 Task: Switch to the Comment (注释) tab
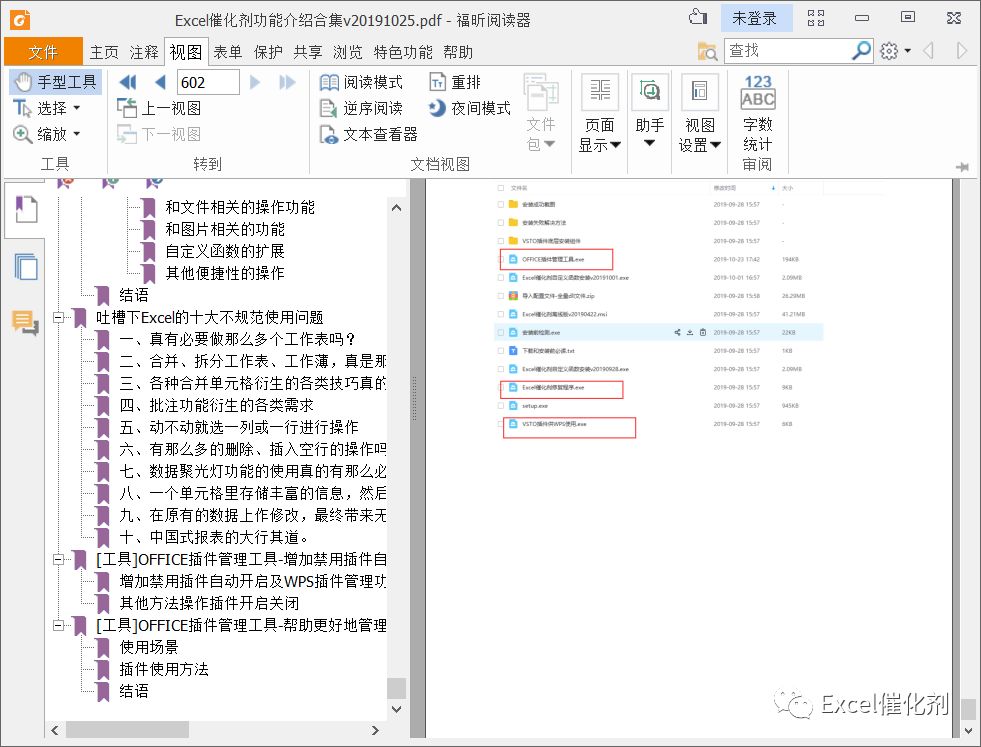point(144,52)
